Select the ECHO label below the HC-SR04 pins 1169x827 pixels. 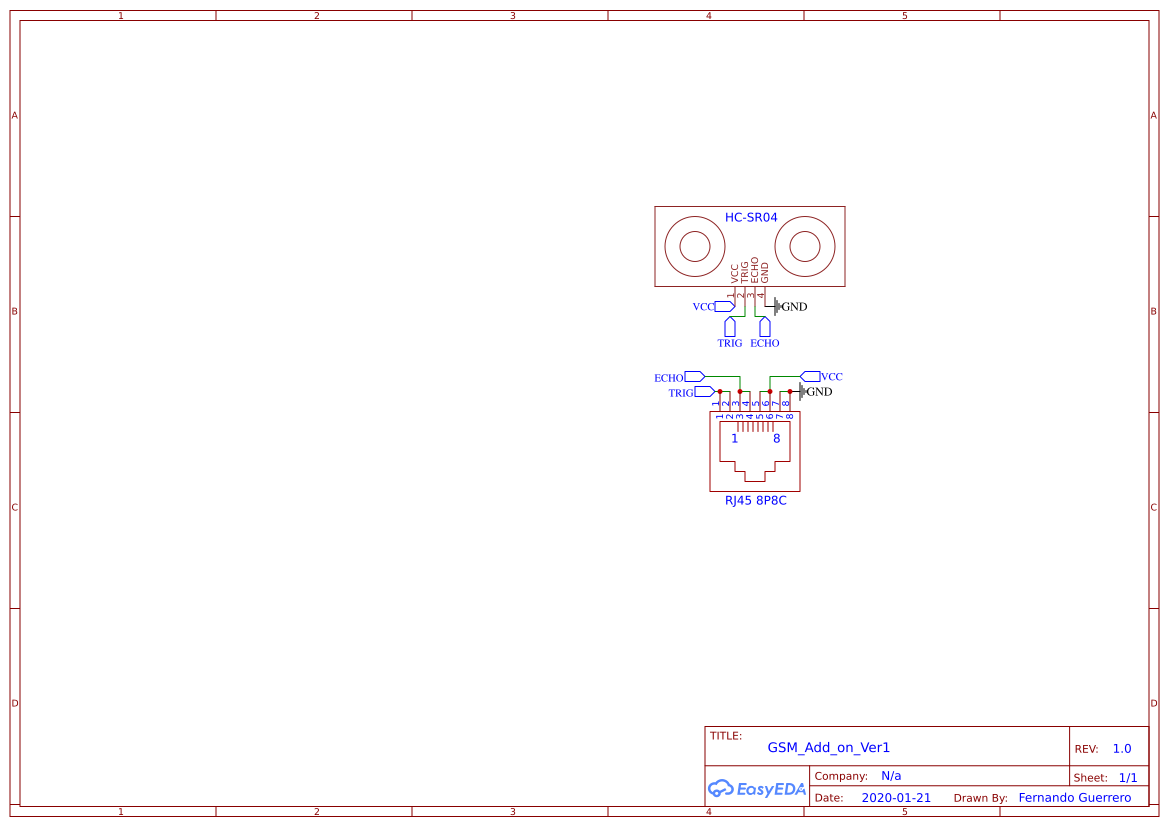pos(764,343)
